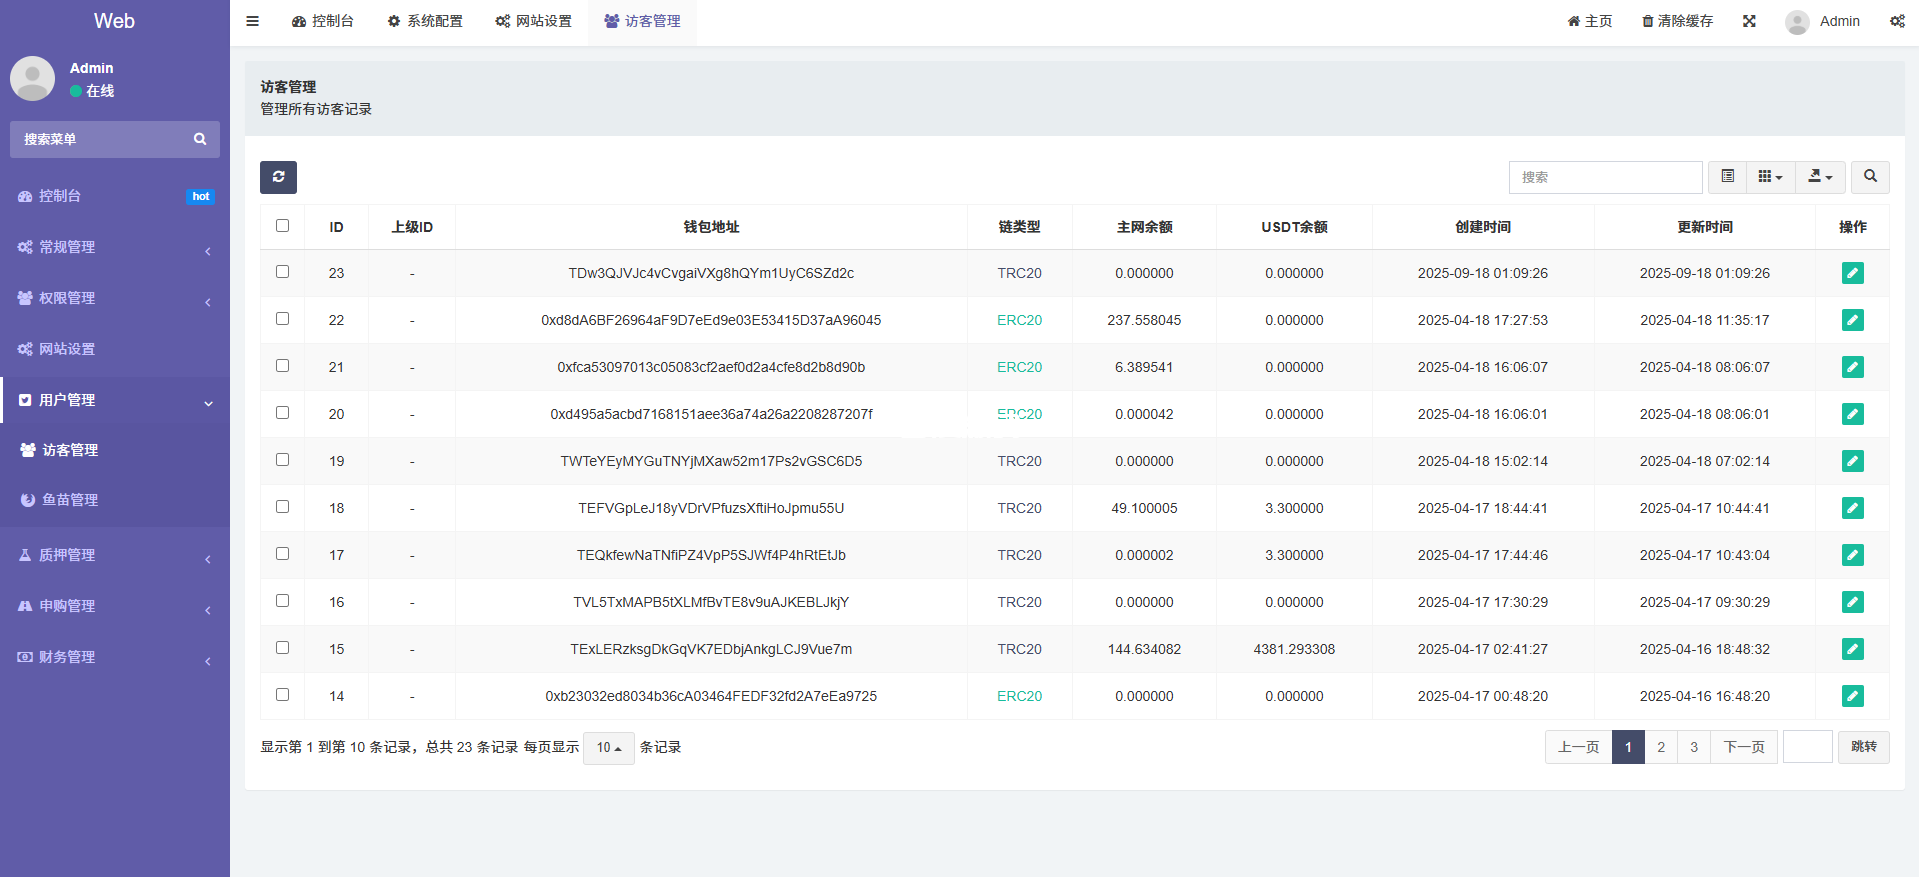Click the refresh table icon button

278,177
